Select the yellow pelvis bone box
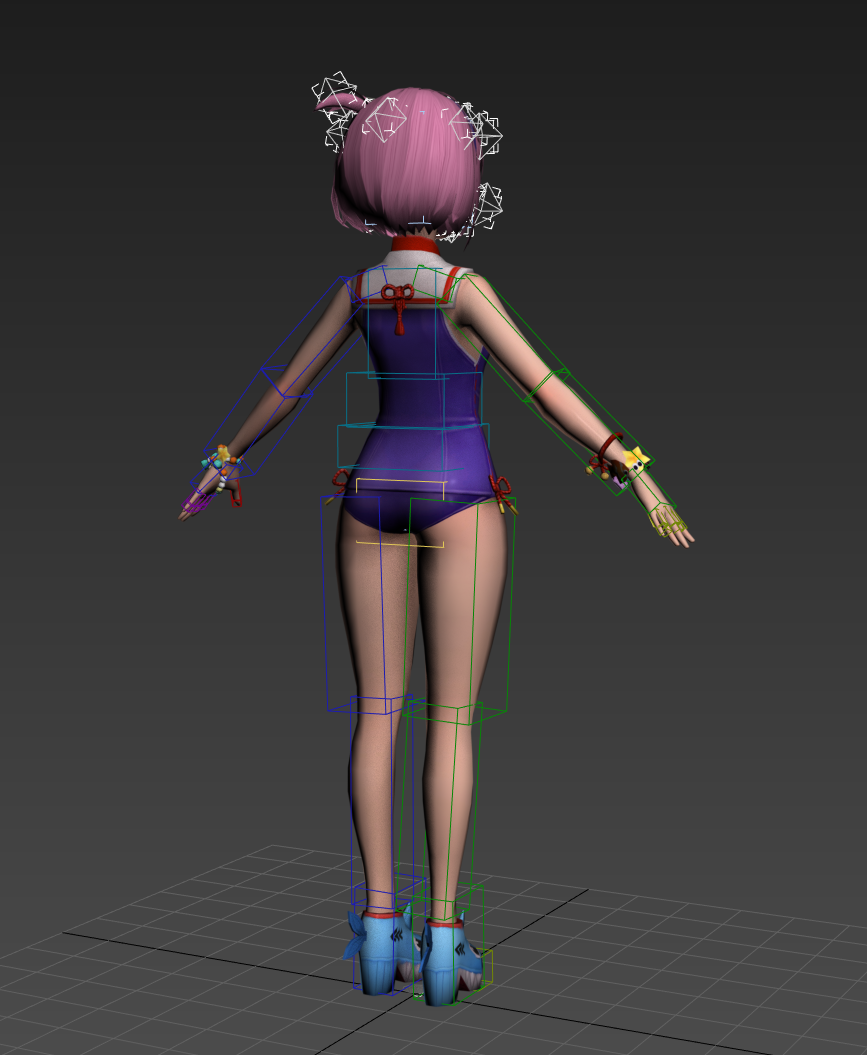Screen dimensions: 867x1055 pyautogui.click(x=400, y=512)
